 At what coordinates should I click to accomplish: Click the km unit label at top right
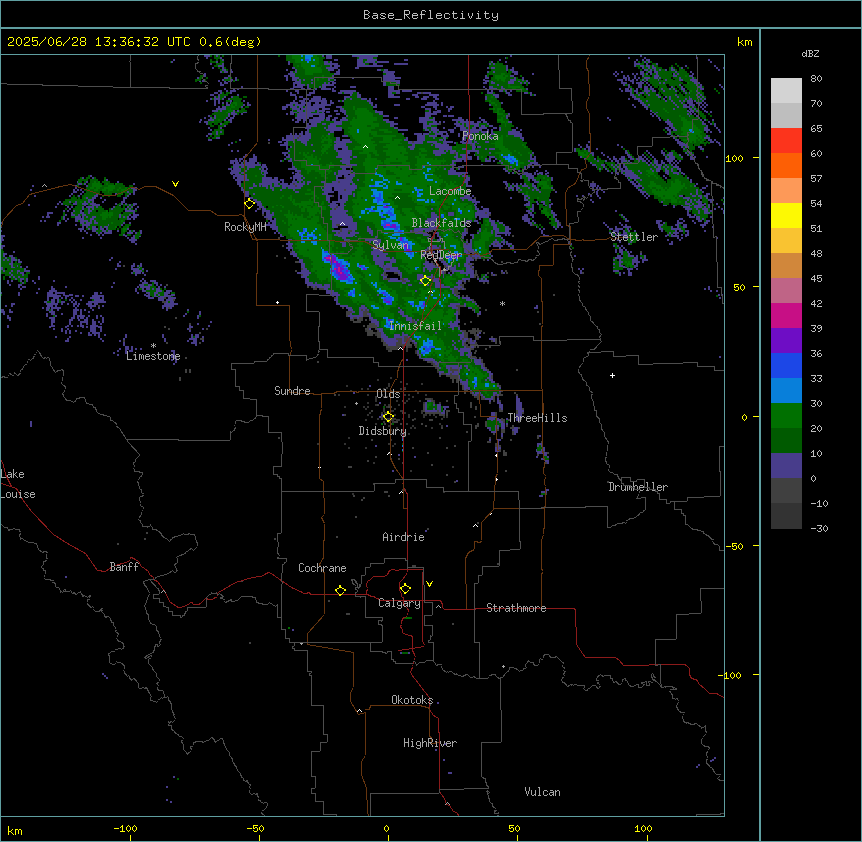pyautogui.click(x=744, y=42)
